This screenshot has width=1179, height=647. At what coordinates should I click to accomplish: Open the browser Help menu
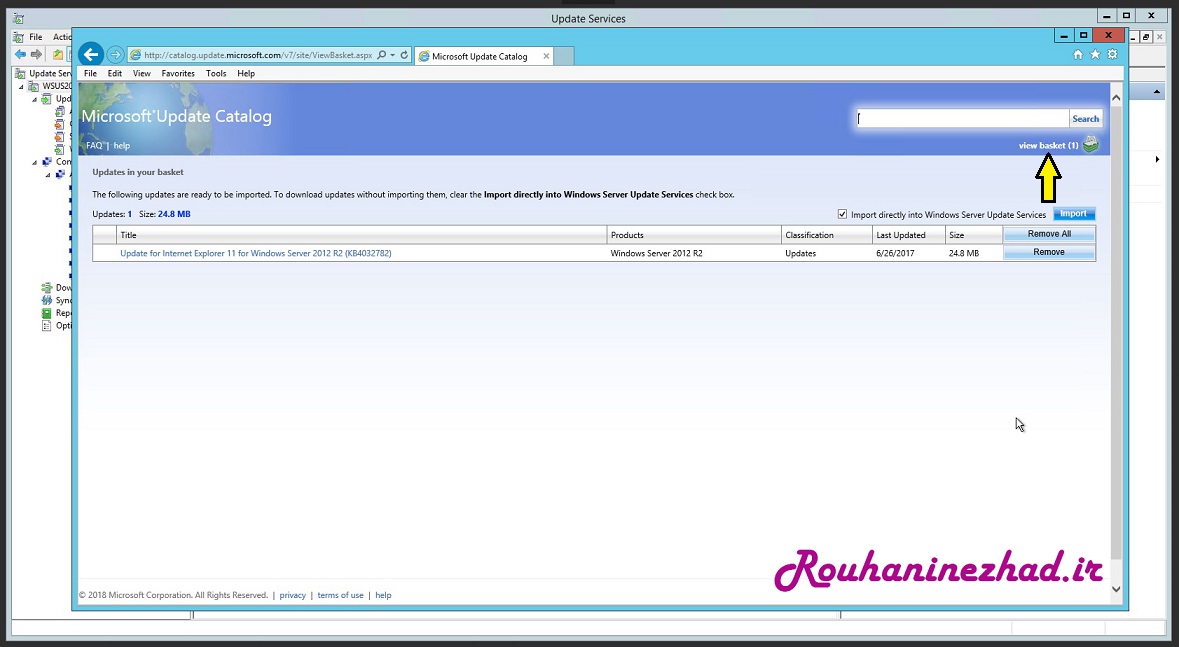246,73
